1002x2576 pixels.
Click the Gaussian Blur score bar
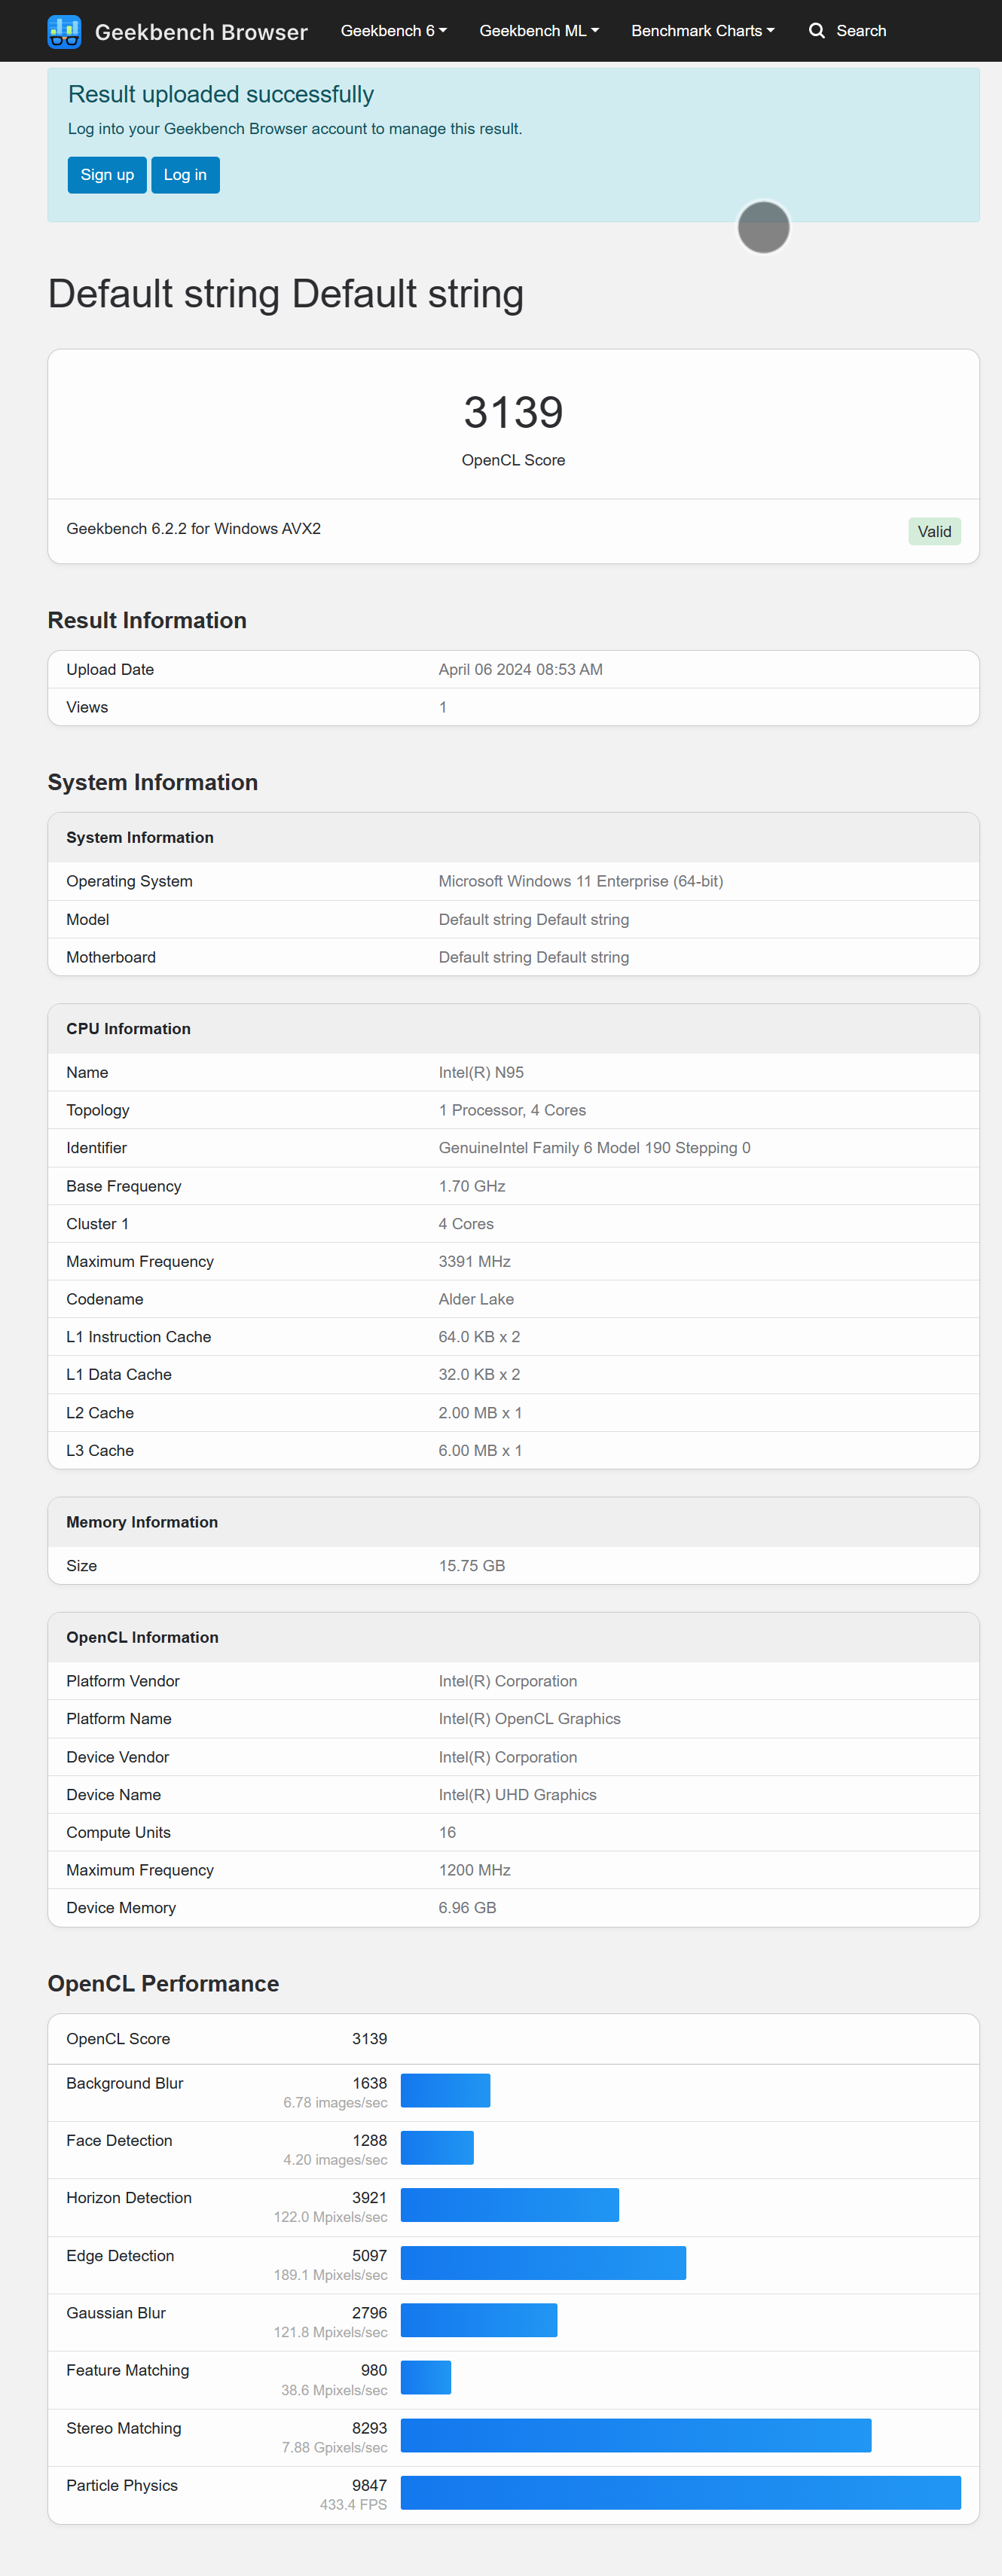(479, 2319)
